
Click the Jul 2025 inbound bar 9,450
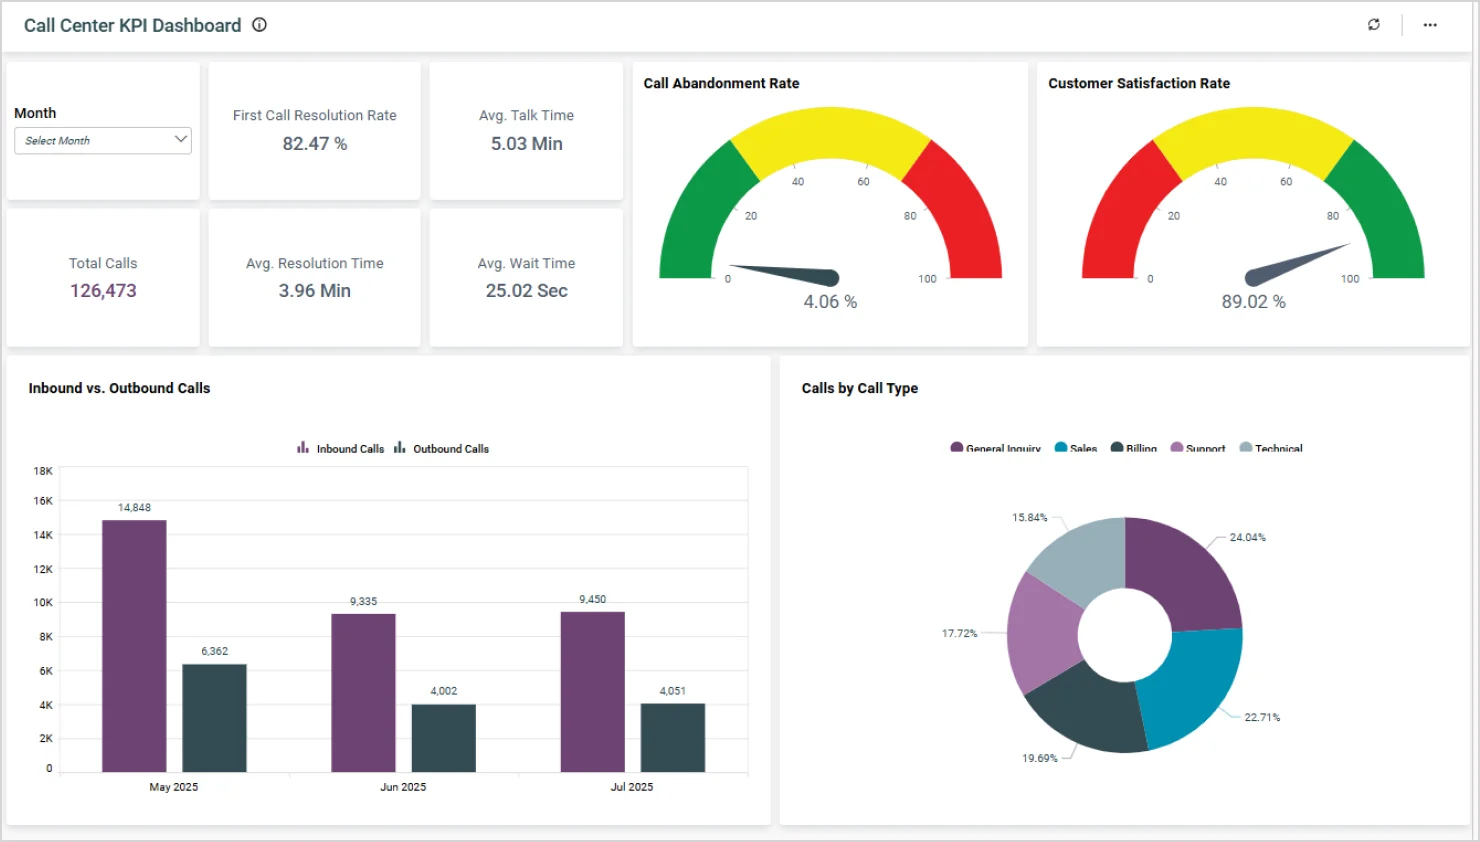[x=592, y=691]
